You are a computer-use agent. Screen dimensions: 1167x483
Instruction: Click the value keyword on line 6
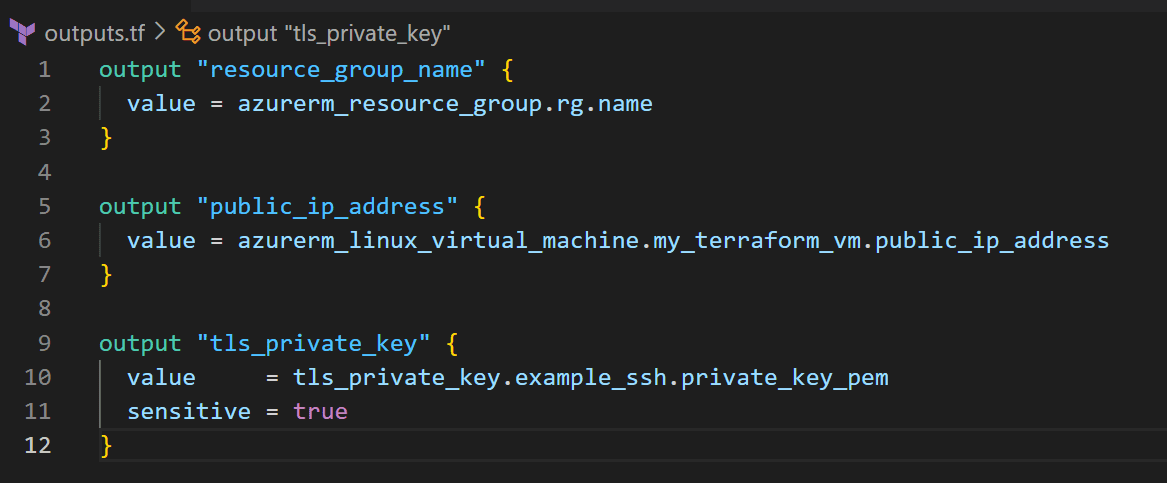pyautogui.click(x=162, y=240)
